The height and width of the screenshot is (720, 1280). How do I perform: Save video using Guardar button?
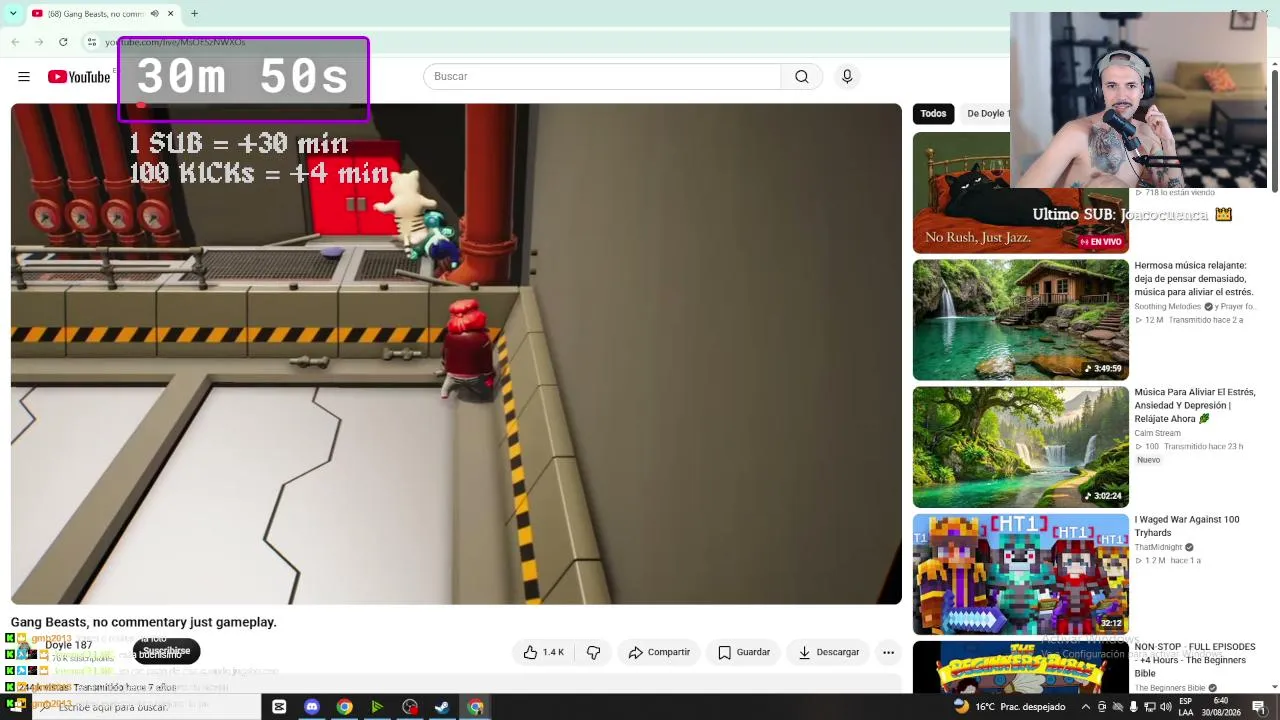pos(744,652)
